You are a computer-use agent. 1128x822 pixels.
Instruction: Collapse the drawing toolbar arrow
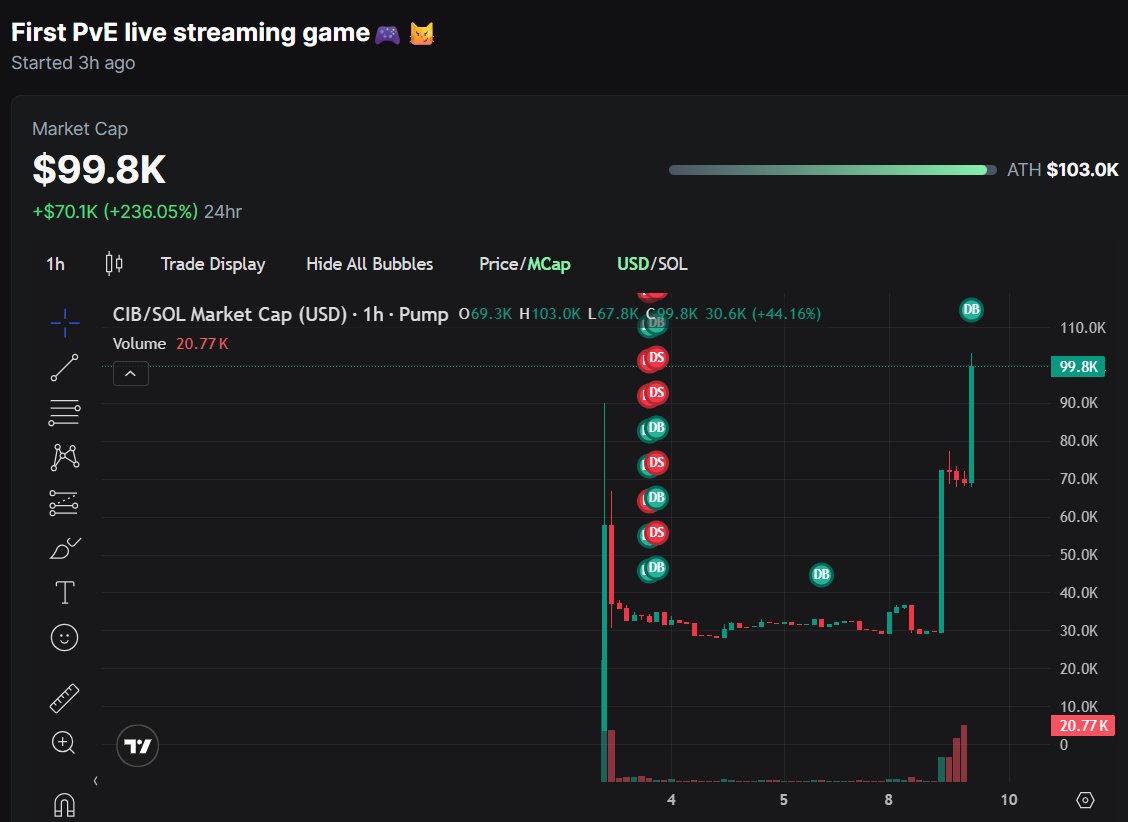click(96, 780)
